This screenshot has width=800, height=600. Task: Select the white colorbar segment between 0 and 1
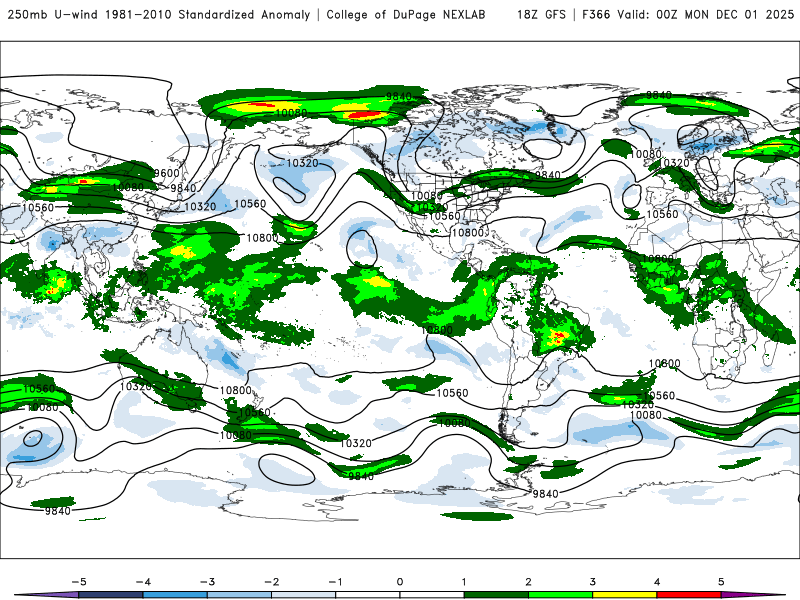point(432,595)
